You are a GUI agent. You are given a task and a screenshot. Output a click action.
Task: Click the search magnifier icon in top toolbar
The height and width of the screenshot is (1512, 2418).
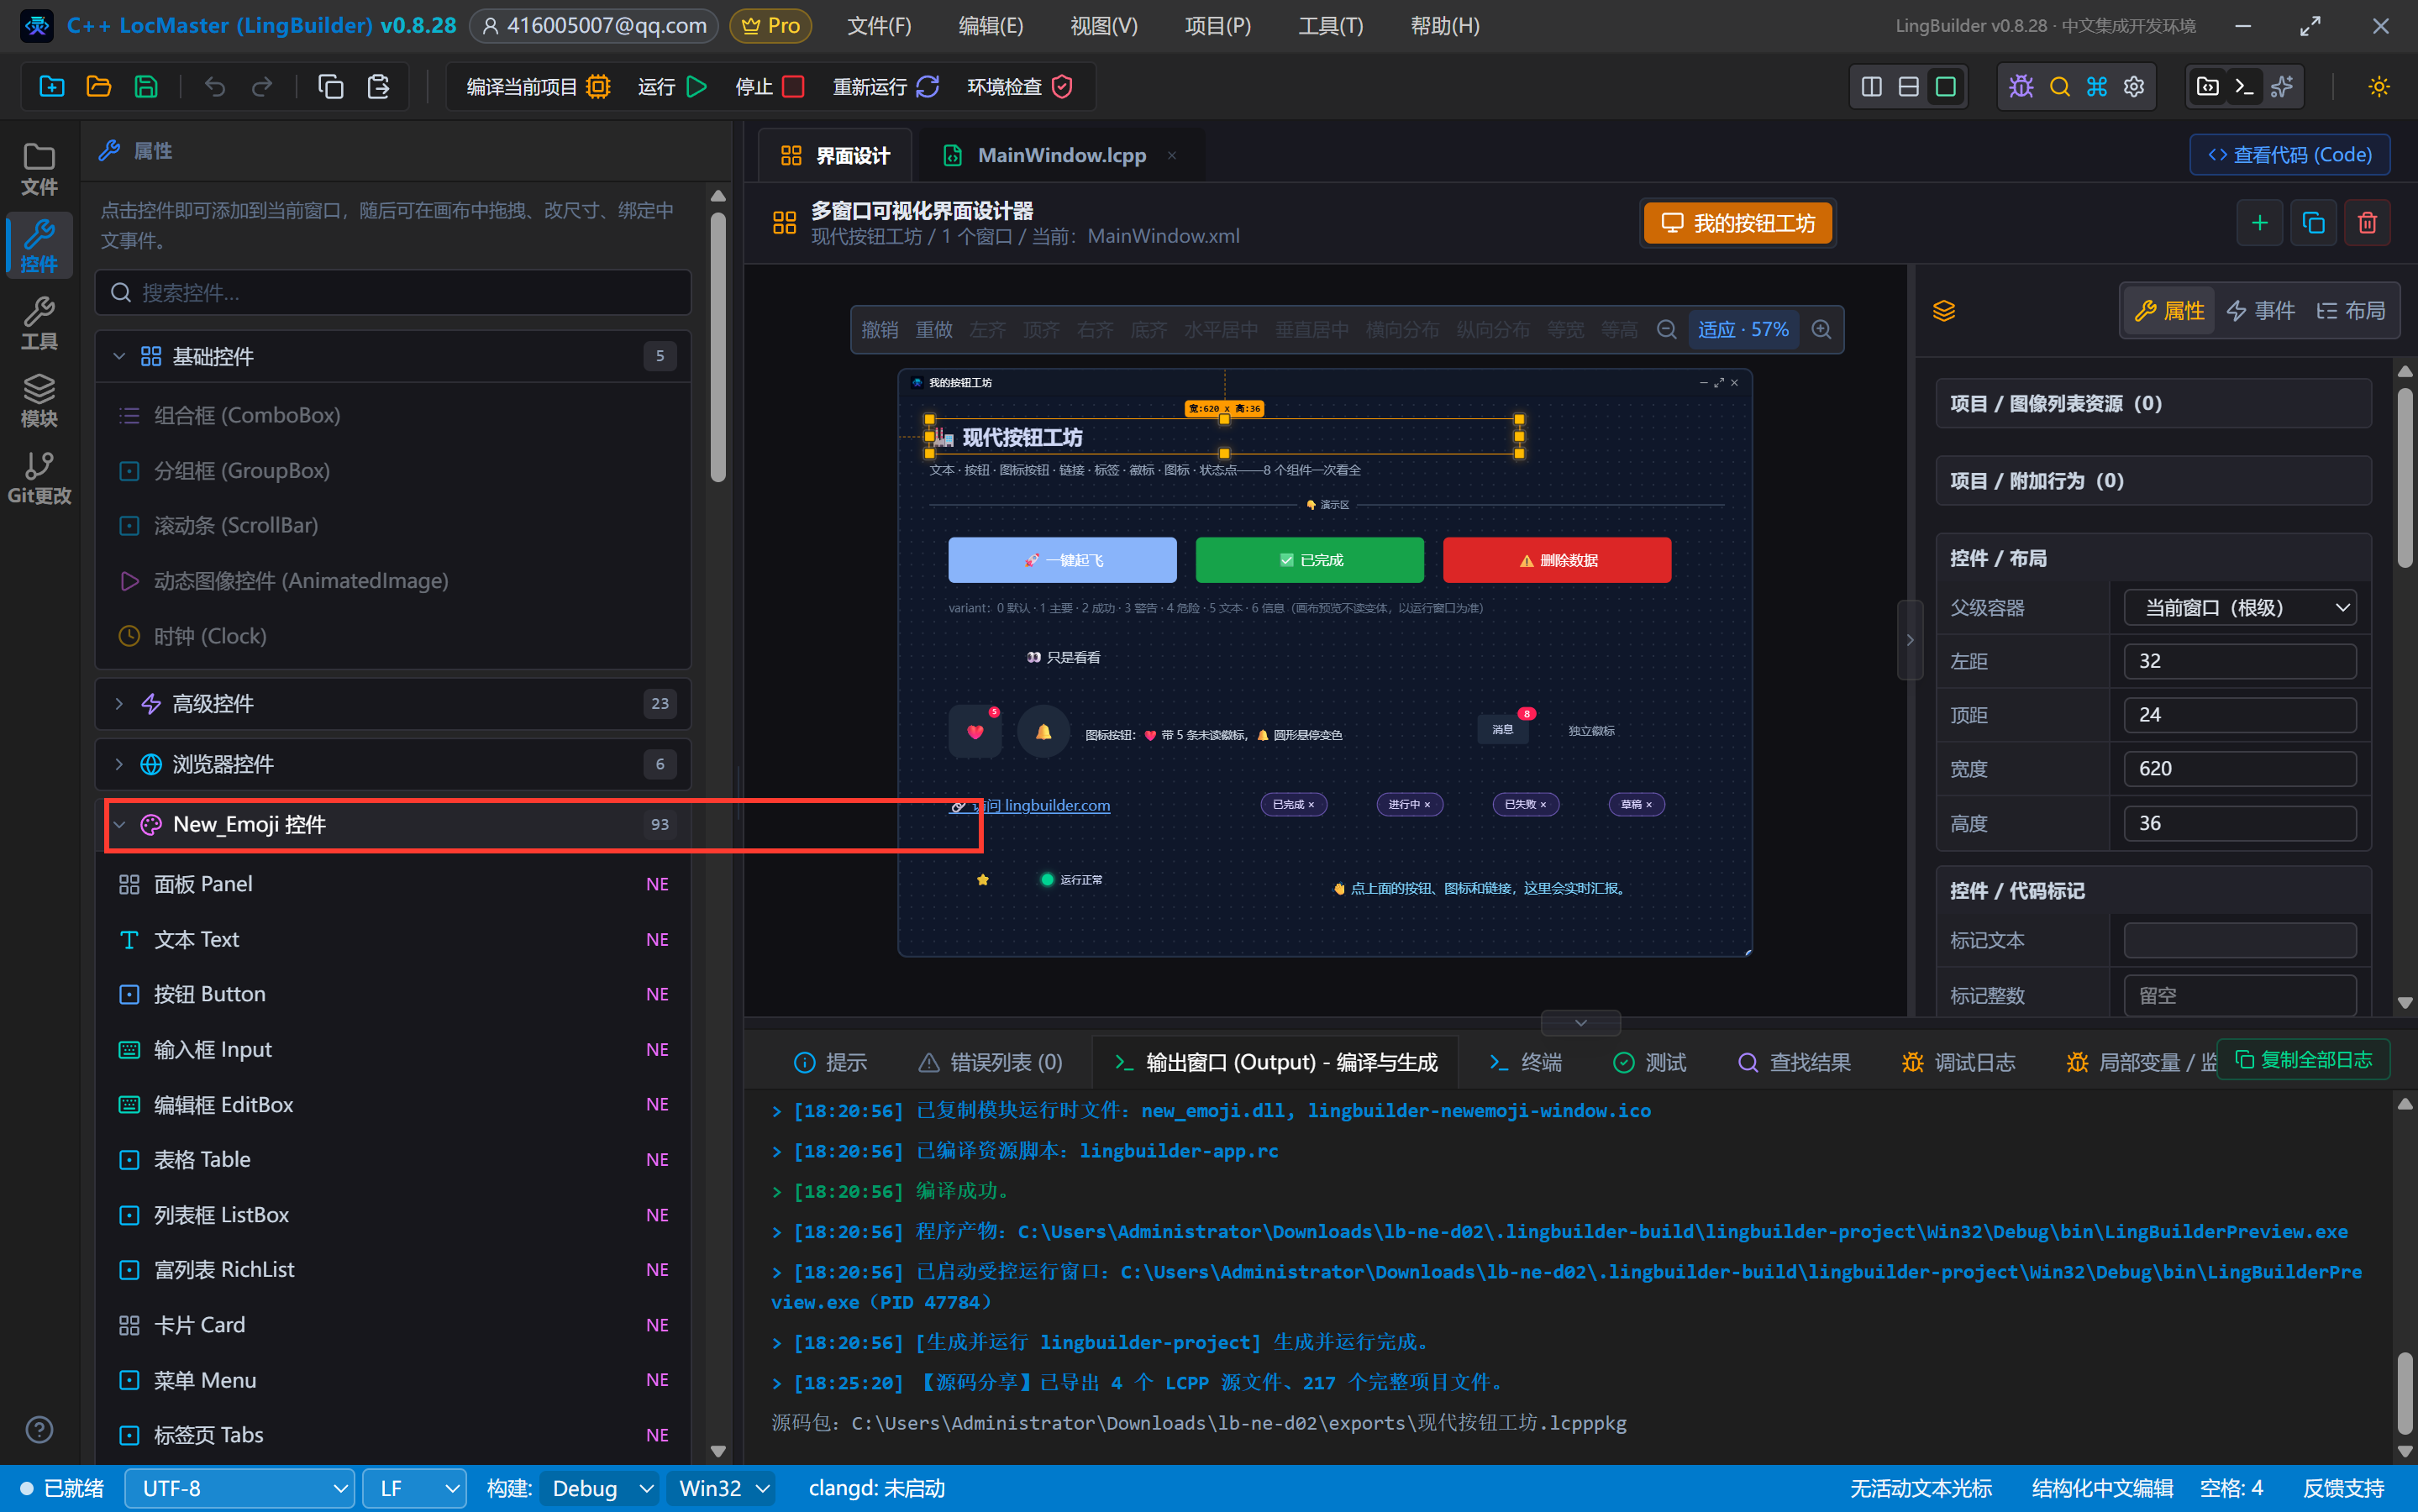point(2059,87)
